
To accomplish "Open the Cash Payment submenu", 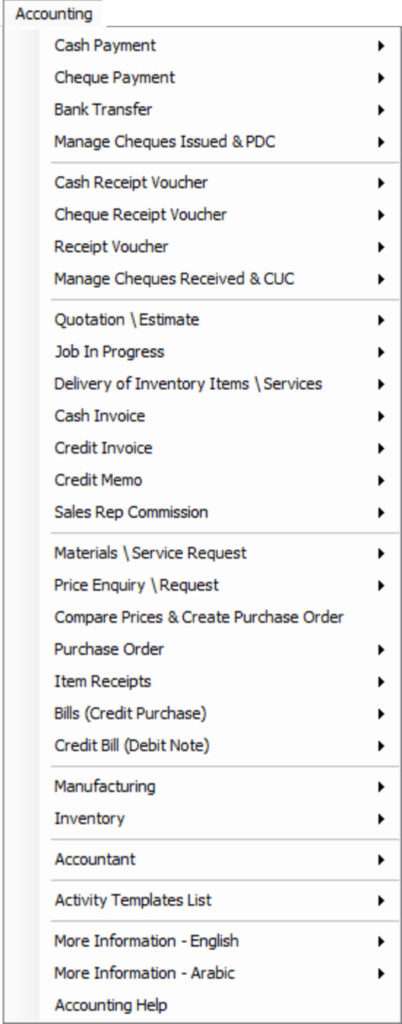I will pos(219,45).
